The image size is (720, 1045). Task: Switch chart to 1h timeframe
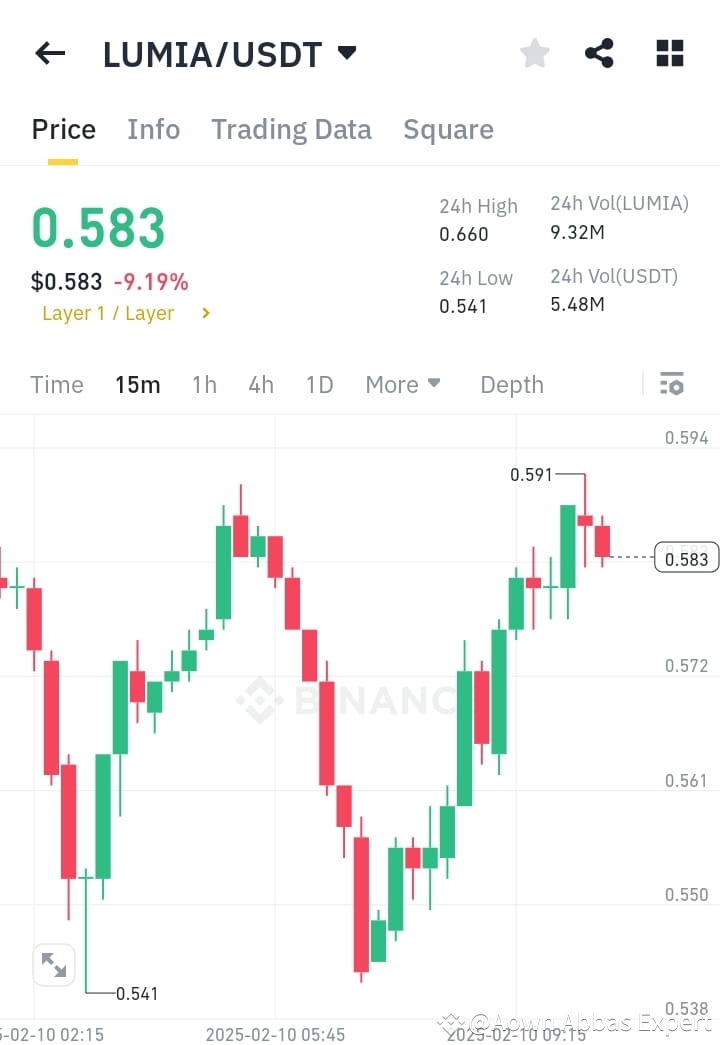(x=204, y=384)
